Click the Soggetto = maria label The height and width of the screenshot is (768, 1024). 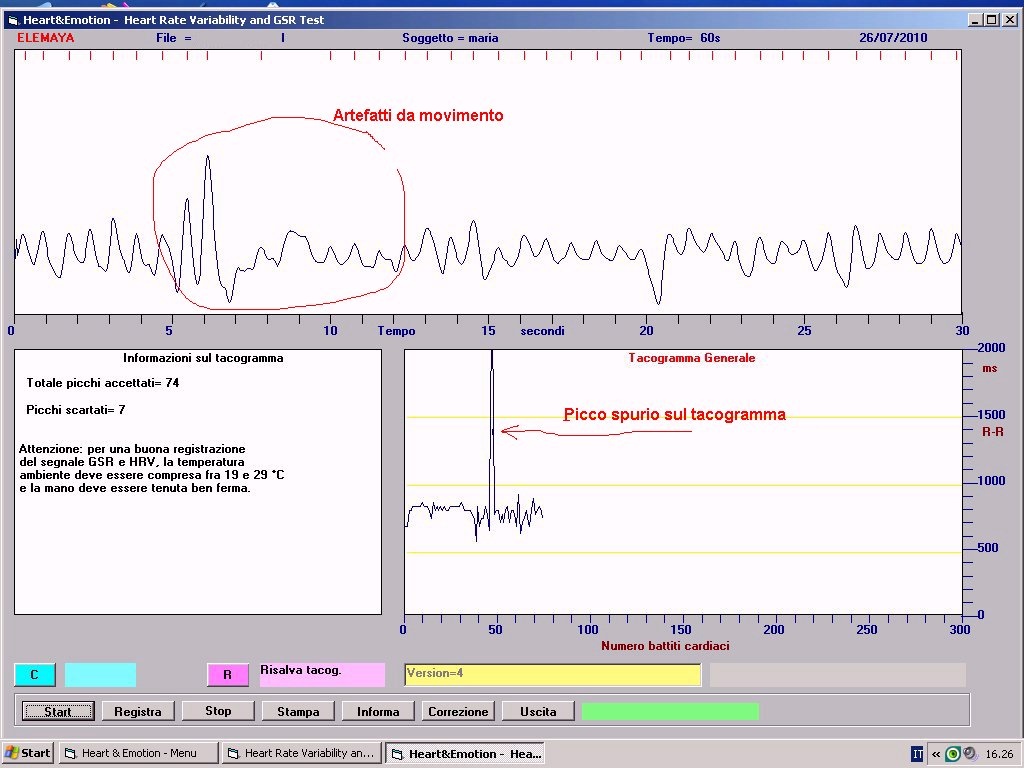pos(450,38)
